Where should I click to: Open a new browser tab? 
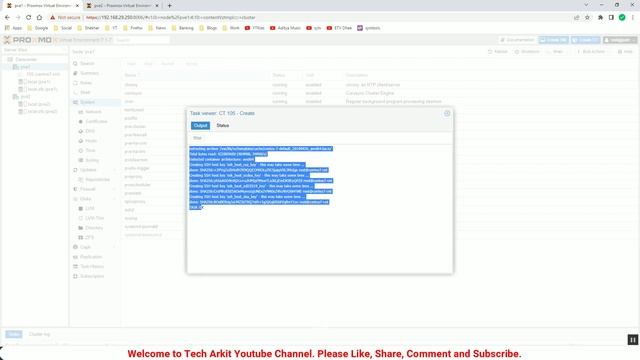(169, 6)
